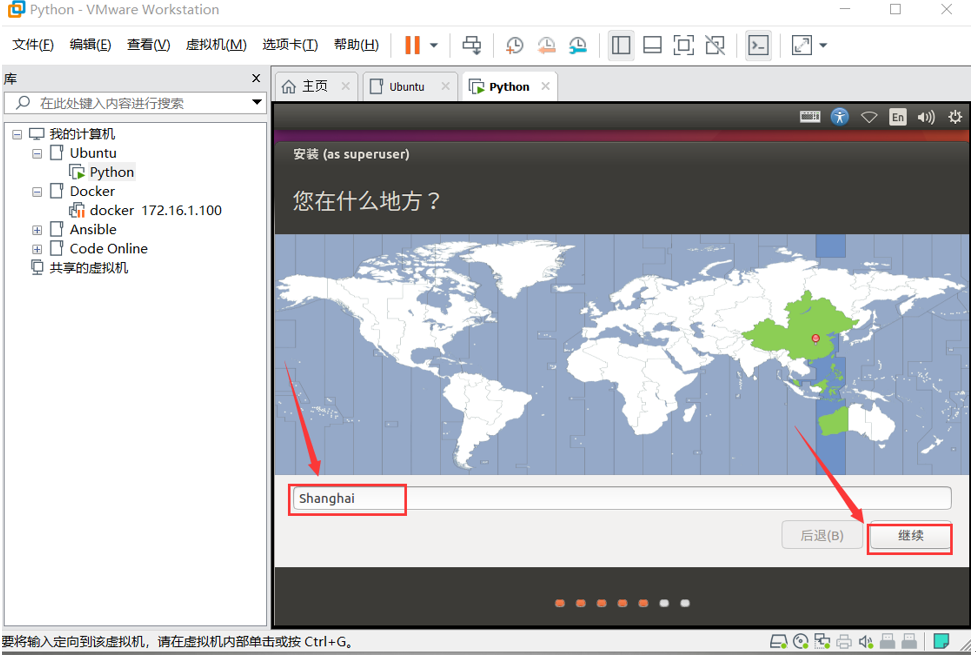The width and height of the screenshot is (976, 657).
Task: Expand the Ansible virtual machine tree node
Action: [36, 229]
